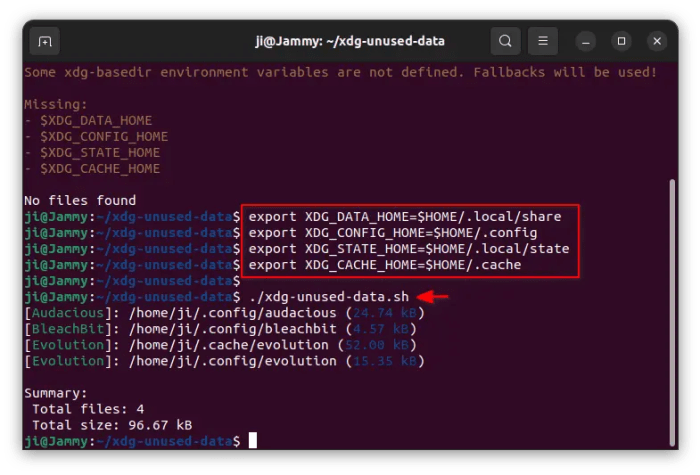This screenshot has width=700, height=475.
Task: Click the [BleachBit] result line
Action: (x=220, y=329)
